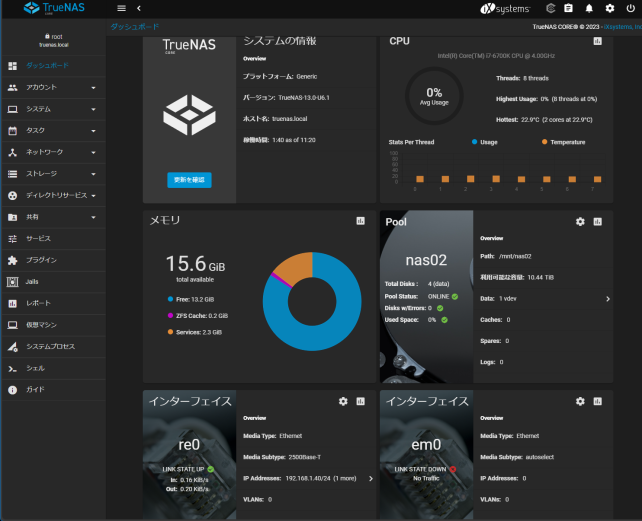The width and height of the screenshot is (642, 521).
Task: Expand the アカウント sidebar menu
Action: point(53,87)
